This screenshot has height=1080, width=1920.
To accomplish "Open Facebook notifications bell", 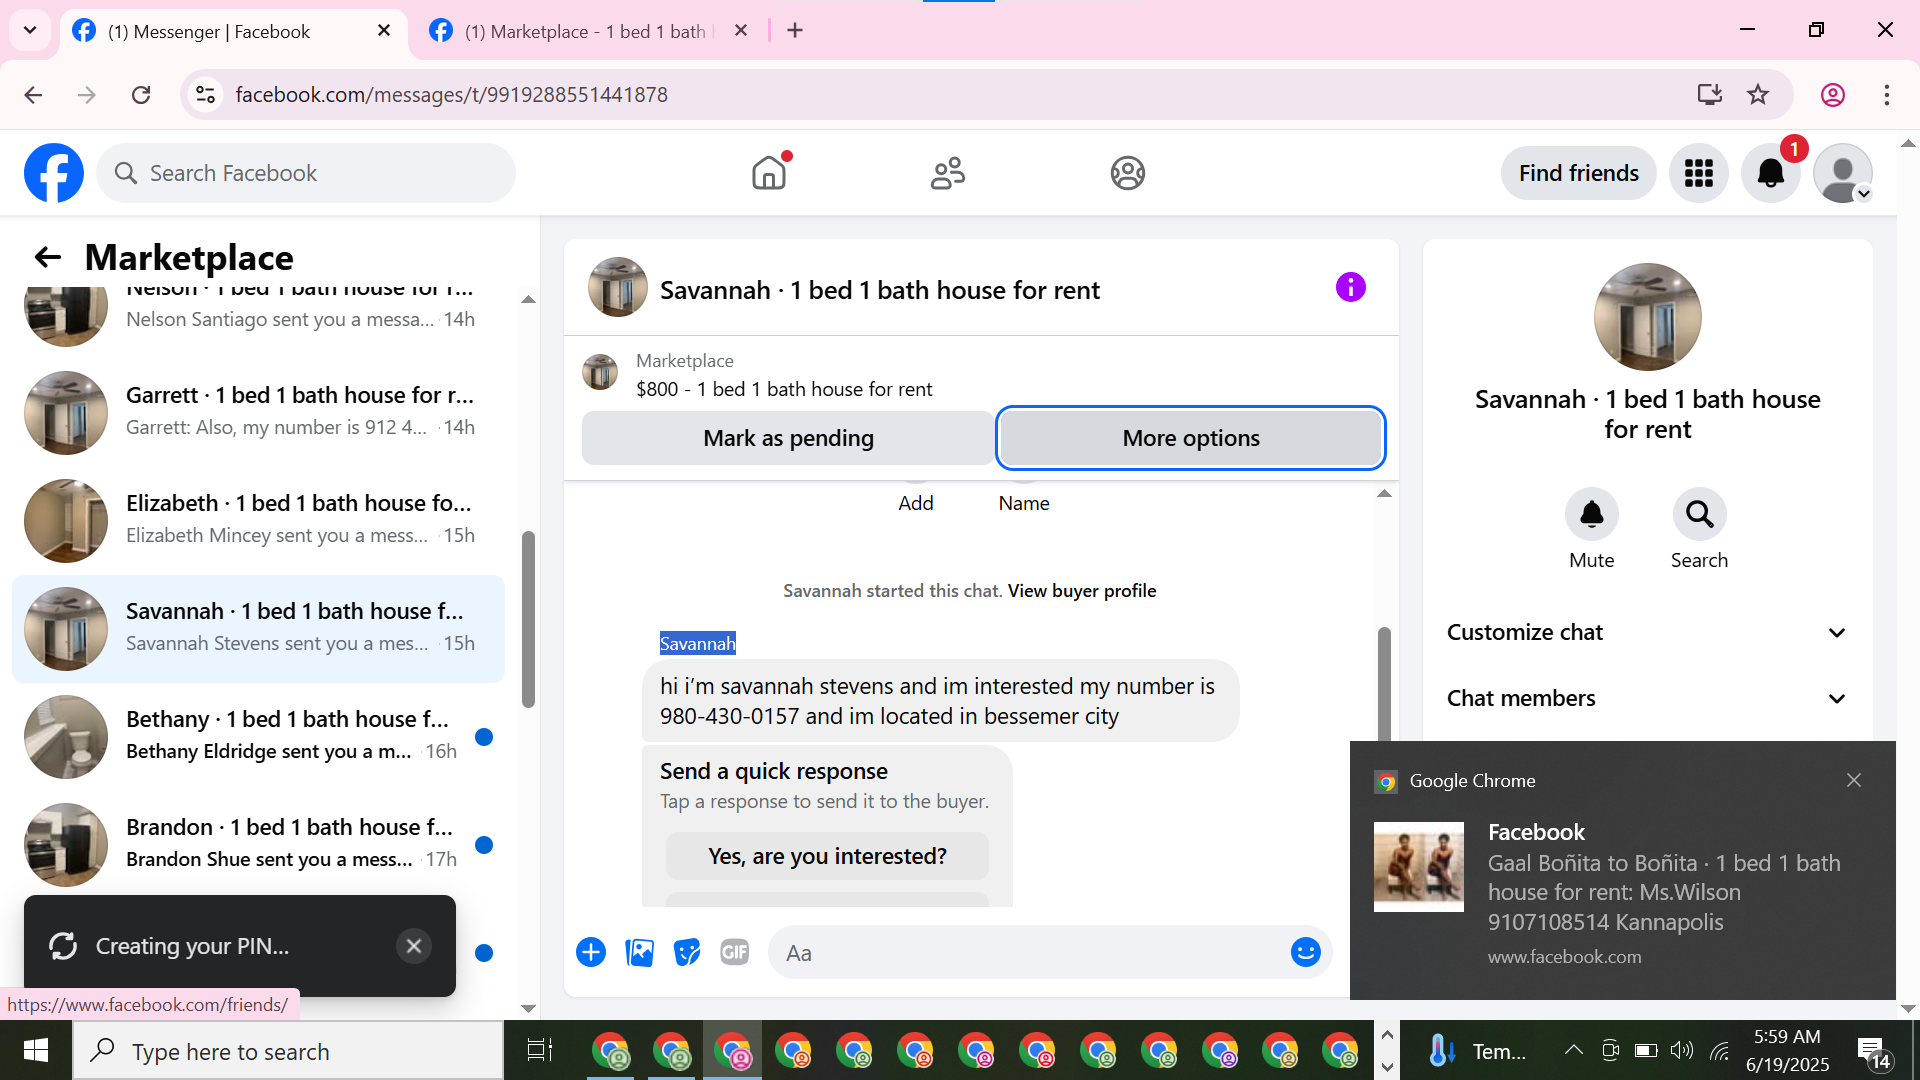I will coord(1771,173).
